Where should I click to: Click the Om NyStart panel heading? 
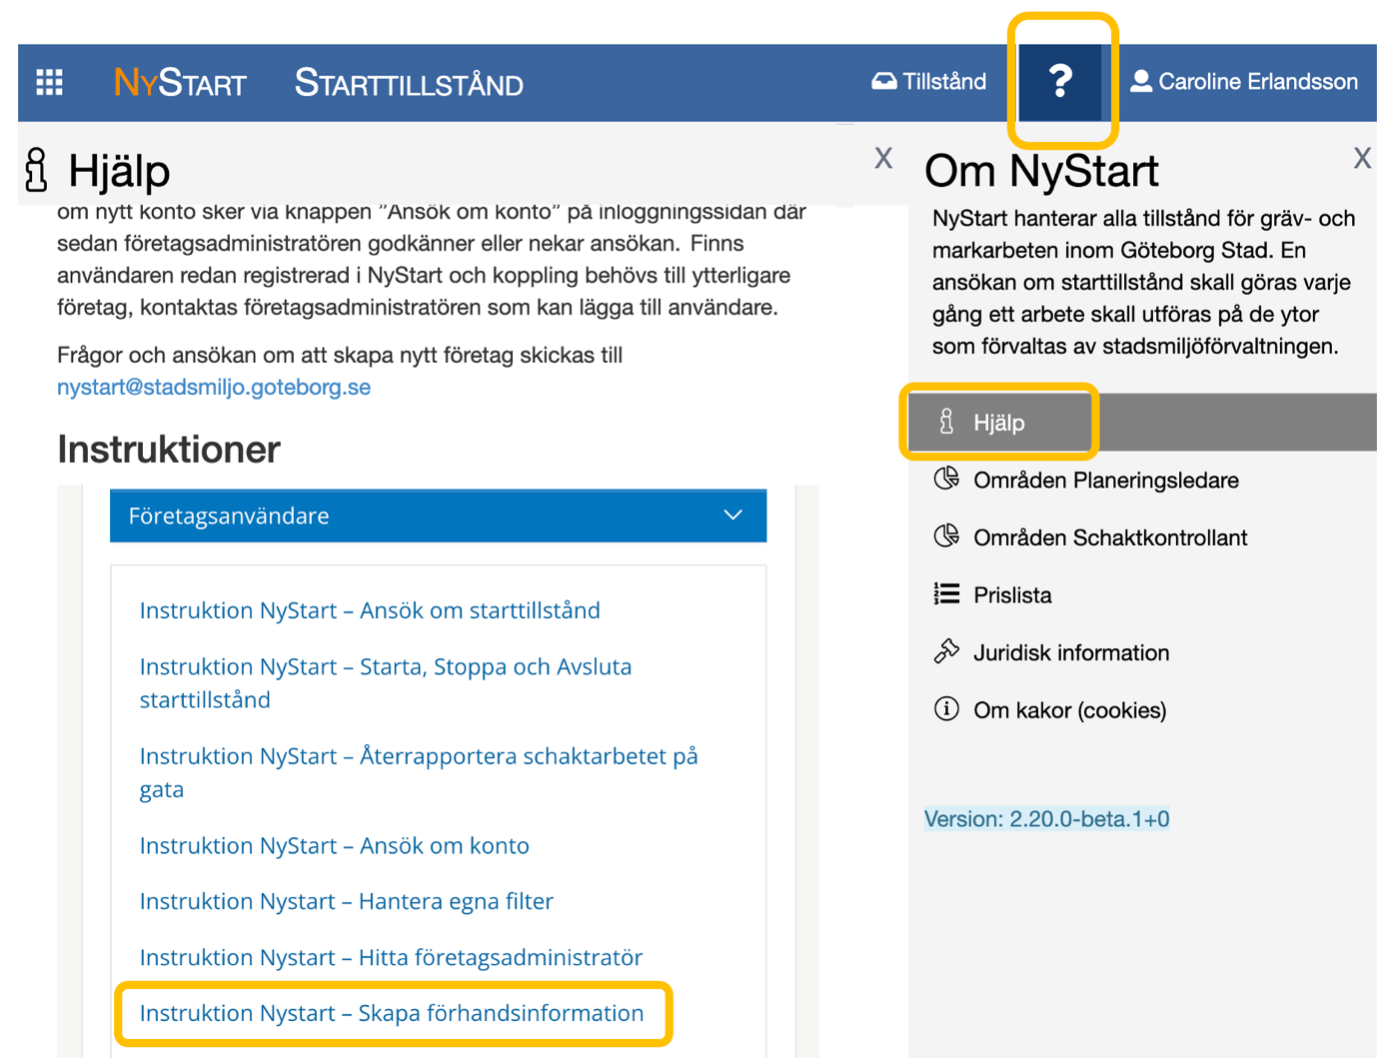point(1041,171)
